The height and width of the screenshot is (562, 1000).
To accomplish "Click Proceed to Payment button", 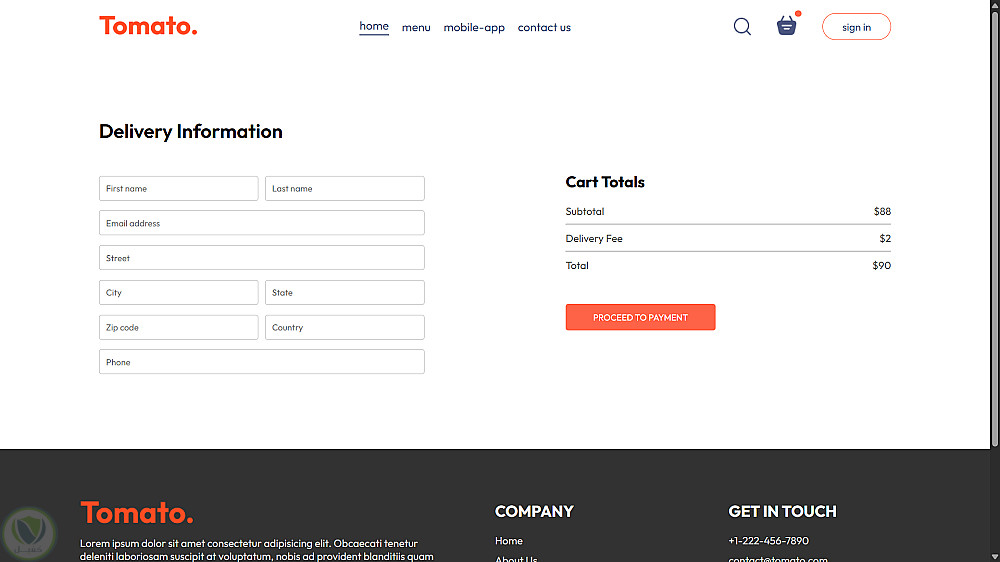I will tap(640, 317).
